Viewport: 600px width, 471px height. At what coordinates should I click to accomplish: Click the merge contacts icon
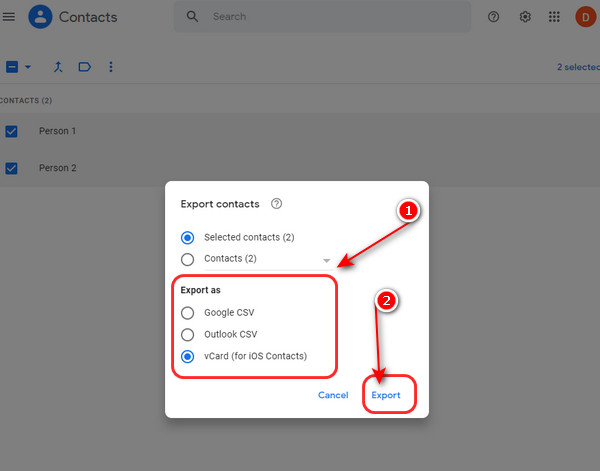point(58,67)
